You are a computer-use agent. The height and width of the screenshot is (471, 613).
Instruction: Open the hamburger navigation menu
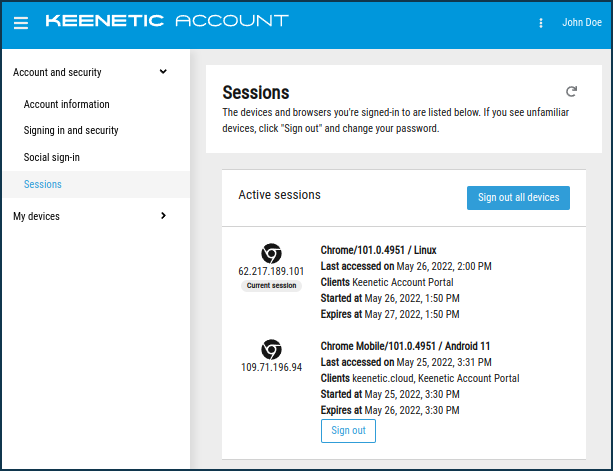21,22
